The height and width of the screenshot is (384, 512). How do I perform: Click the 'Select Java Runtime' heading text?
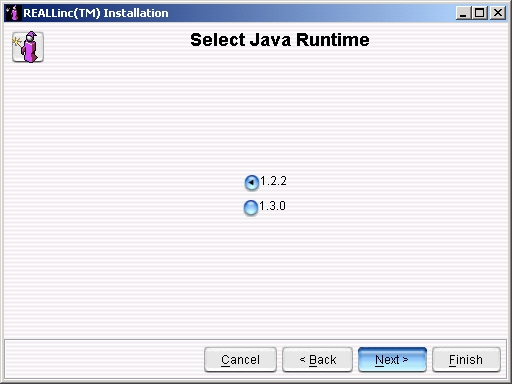[280, 40]
